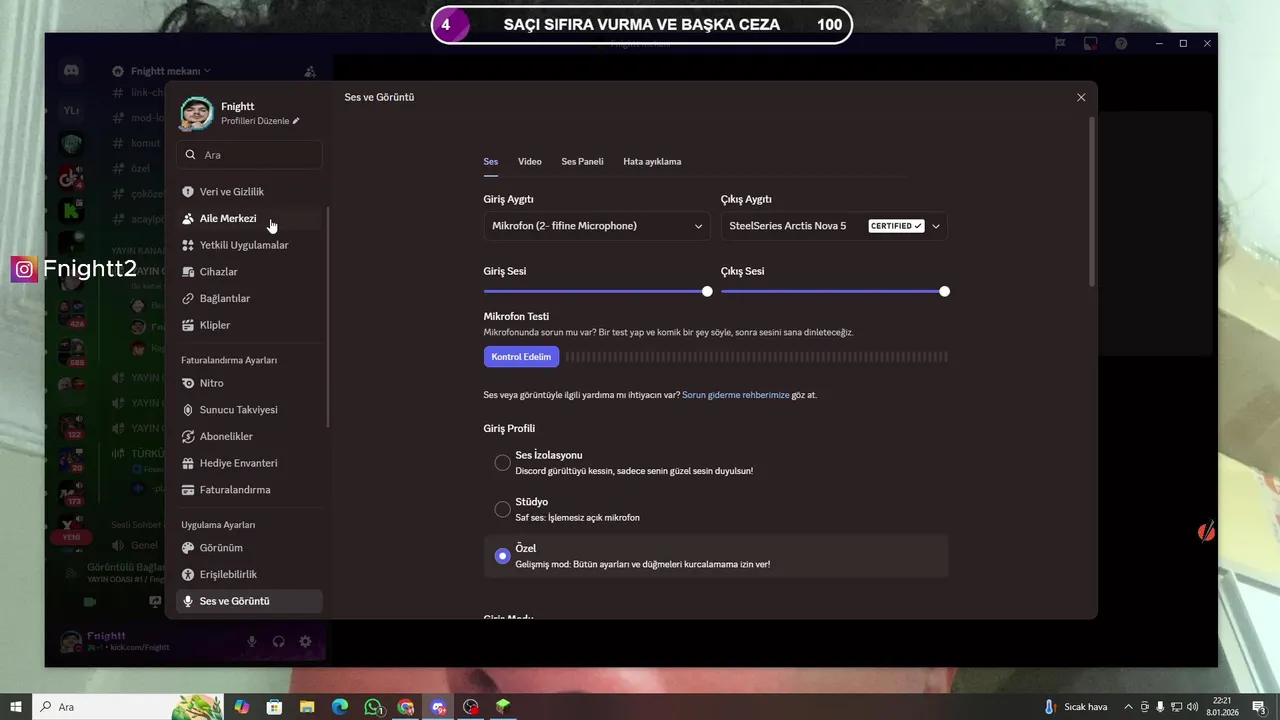Click the CERTIFIED badge on output device
The image size is (1280, 720).
point(896,226)
